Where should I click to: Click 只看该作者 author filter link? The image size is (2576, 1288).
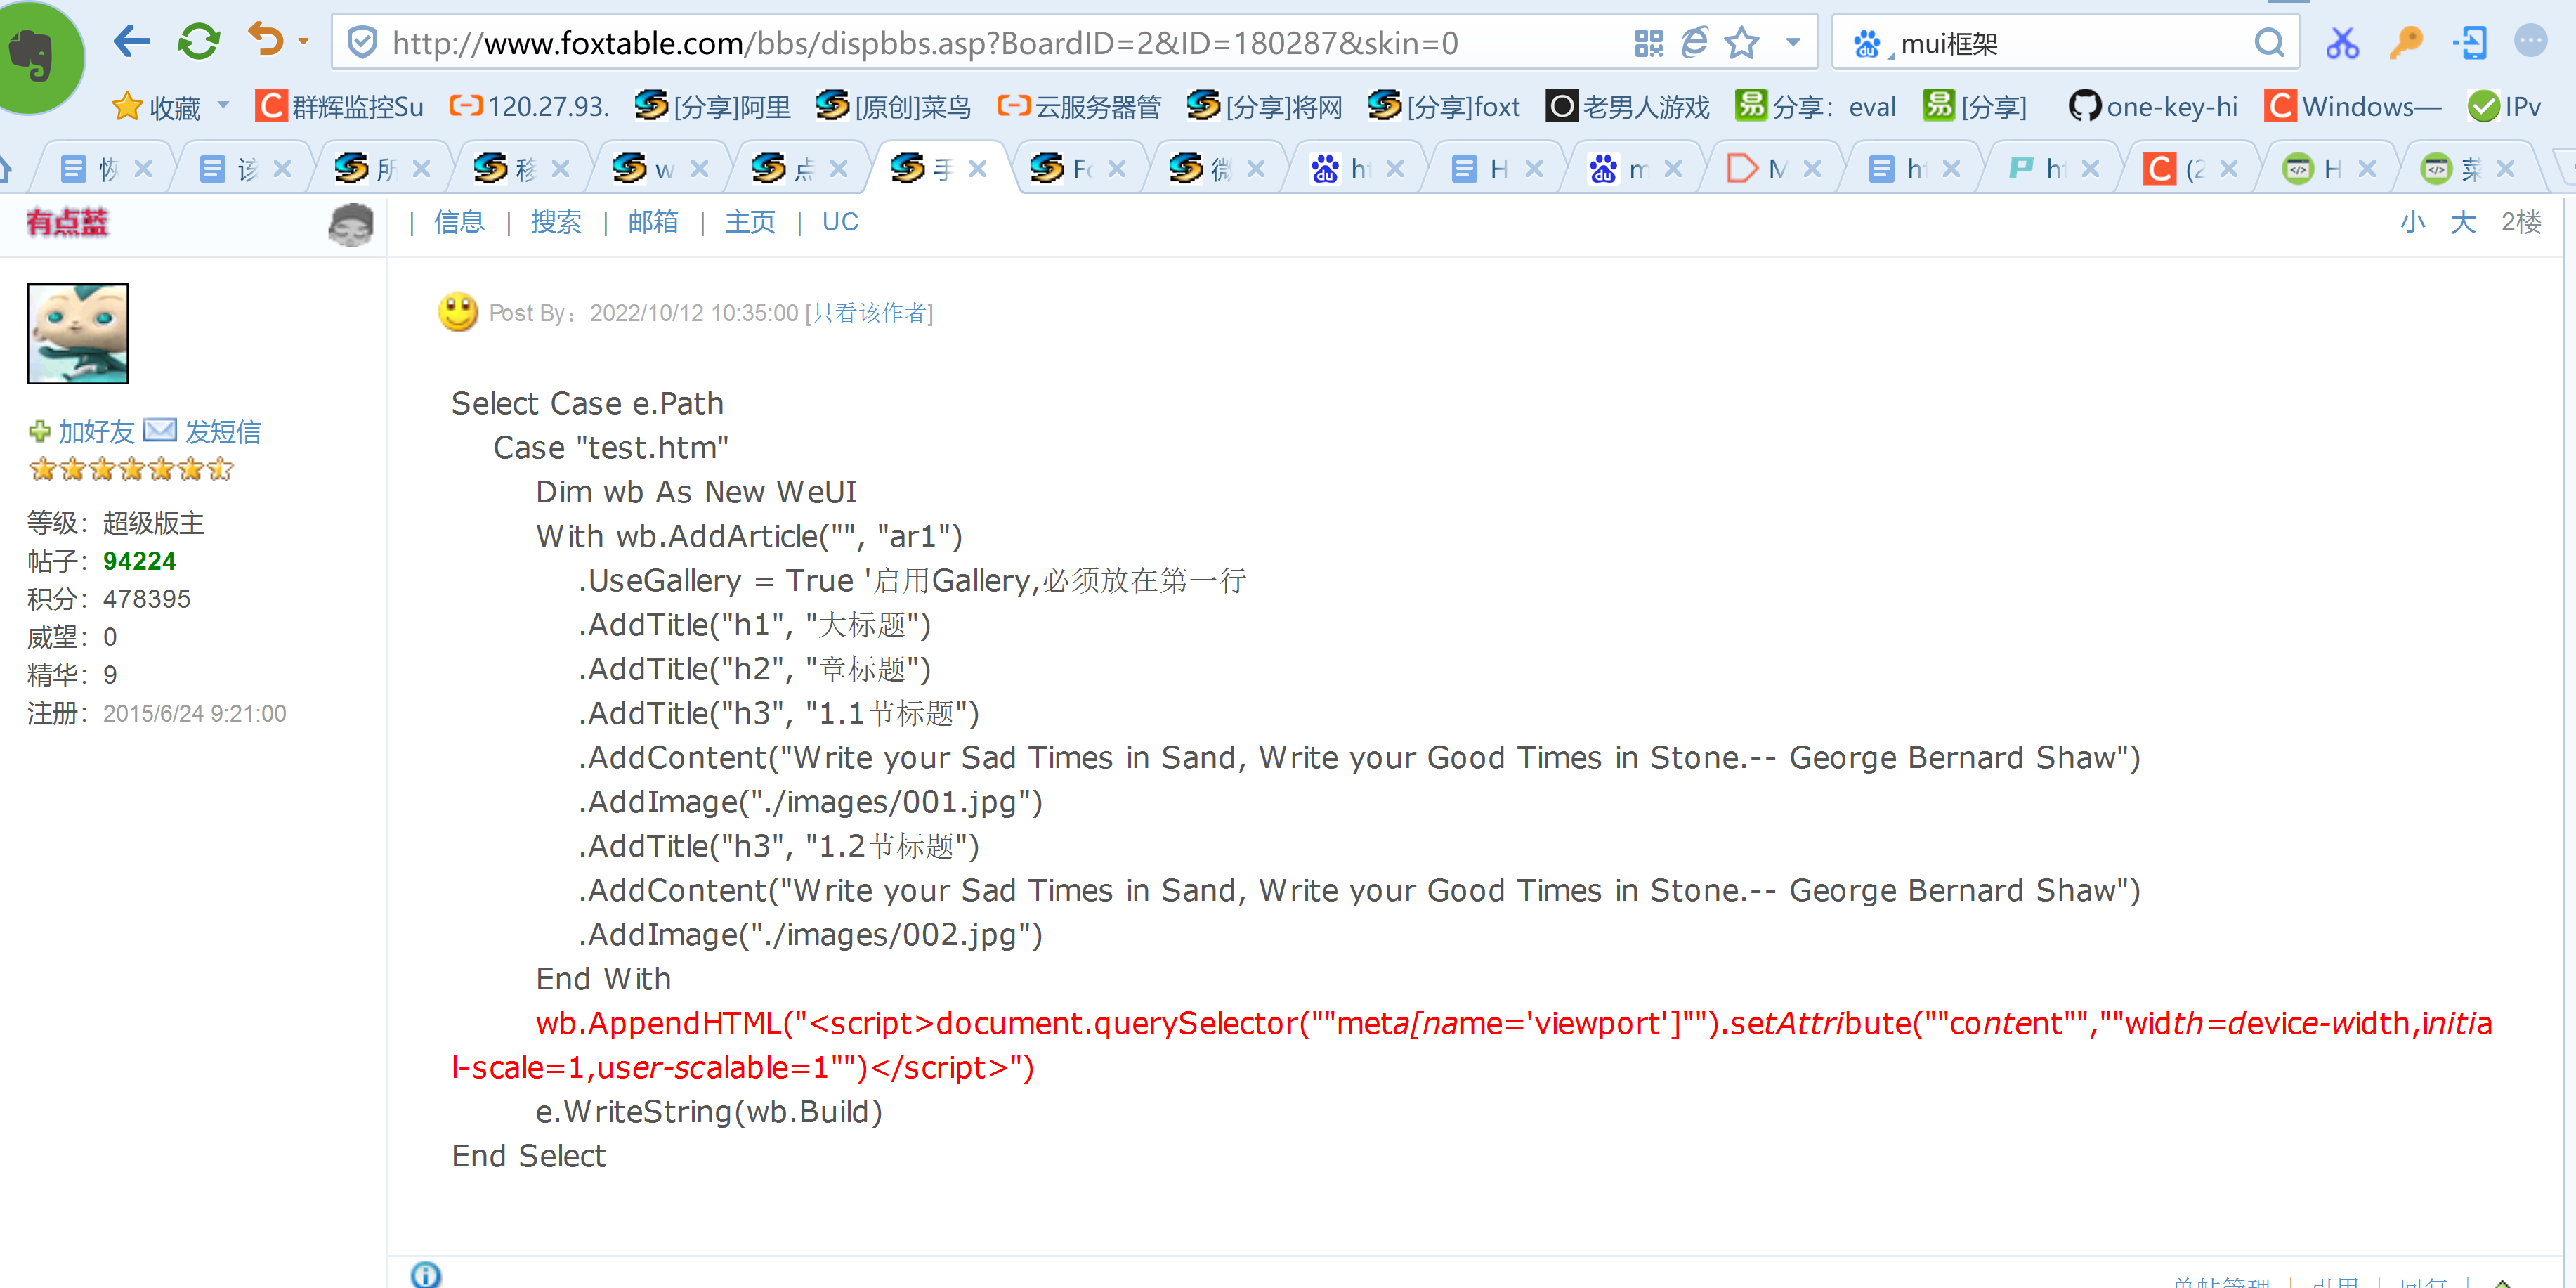(869, 313)
